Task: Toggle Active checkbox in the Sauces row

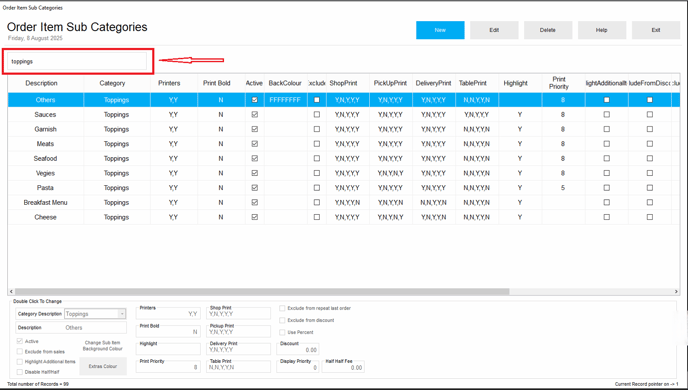Action: pyautogui.click(x=254, y=114)
